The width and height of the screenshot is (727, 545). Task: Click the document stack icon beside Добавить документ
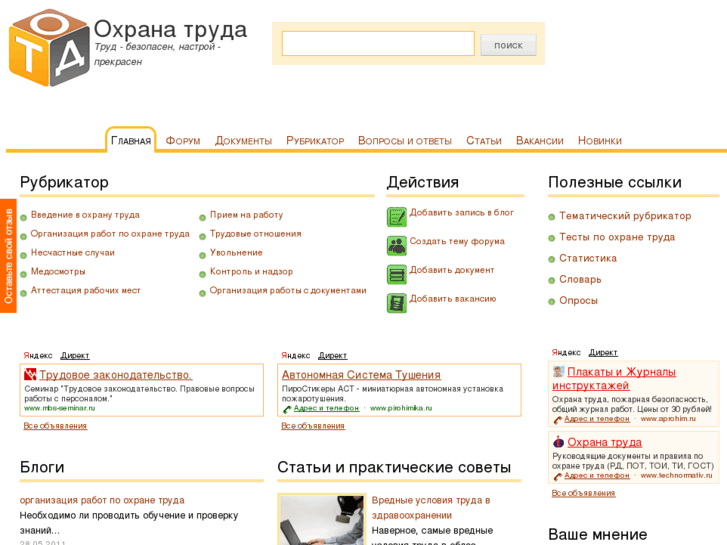tap(396, 274)
